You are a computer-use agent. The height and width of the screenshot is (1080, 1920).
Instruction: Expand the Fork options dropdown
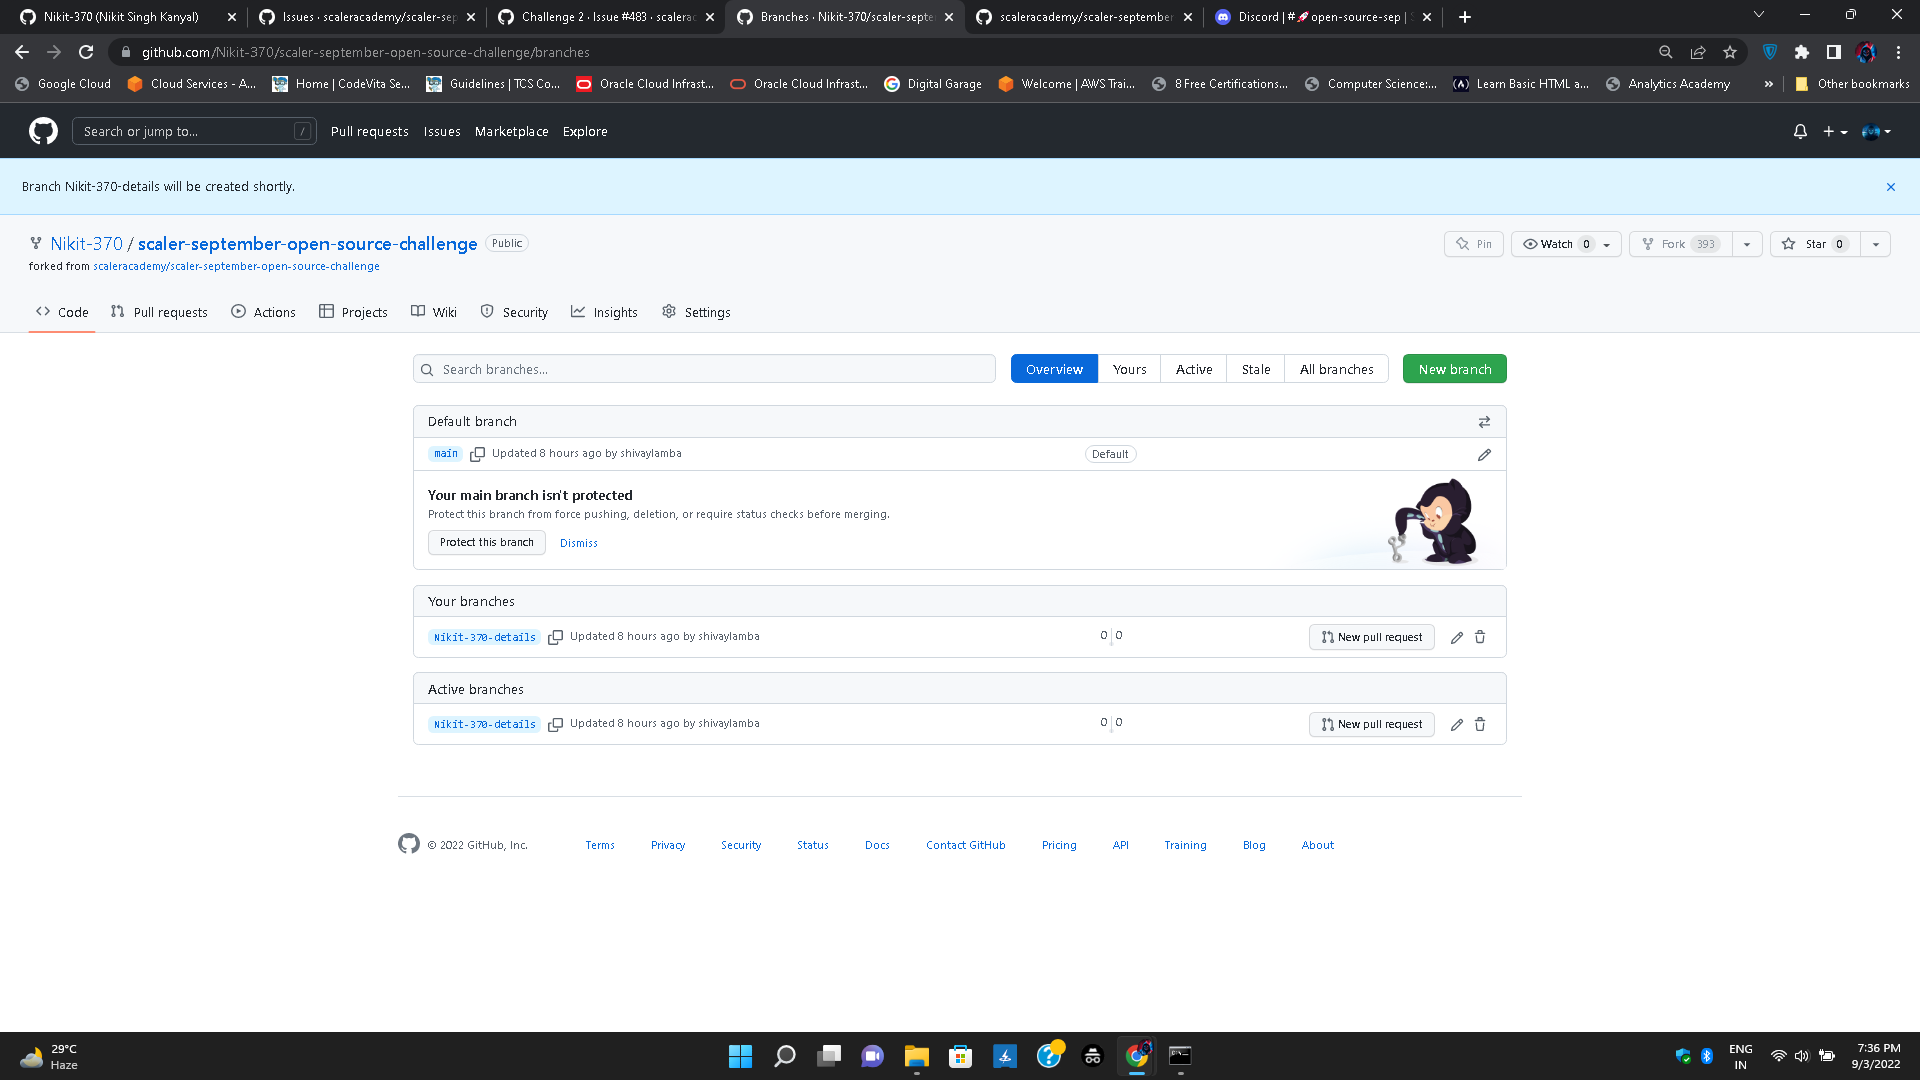(x=1747, y=243)
